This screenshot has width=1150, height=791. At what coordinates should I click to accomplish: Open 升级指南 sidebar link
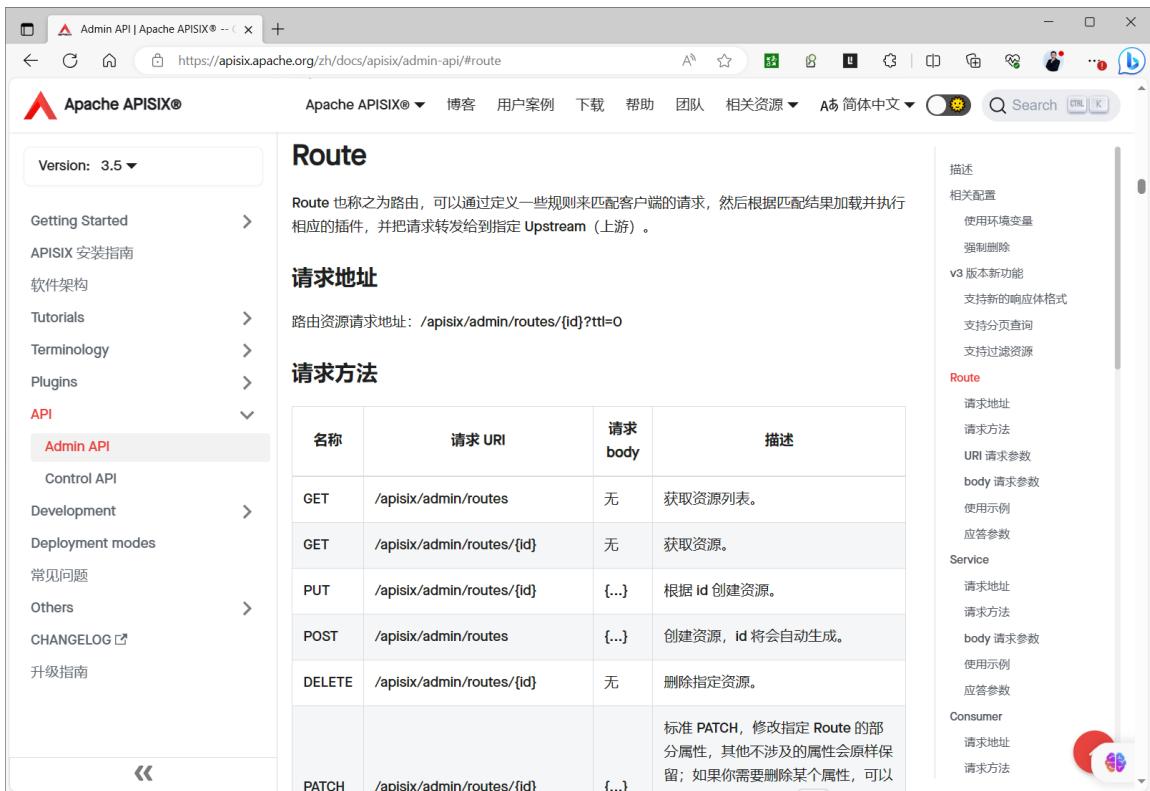(59, 672)
